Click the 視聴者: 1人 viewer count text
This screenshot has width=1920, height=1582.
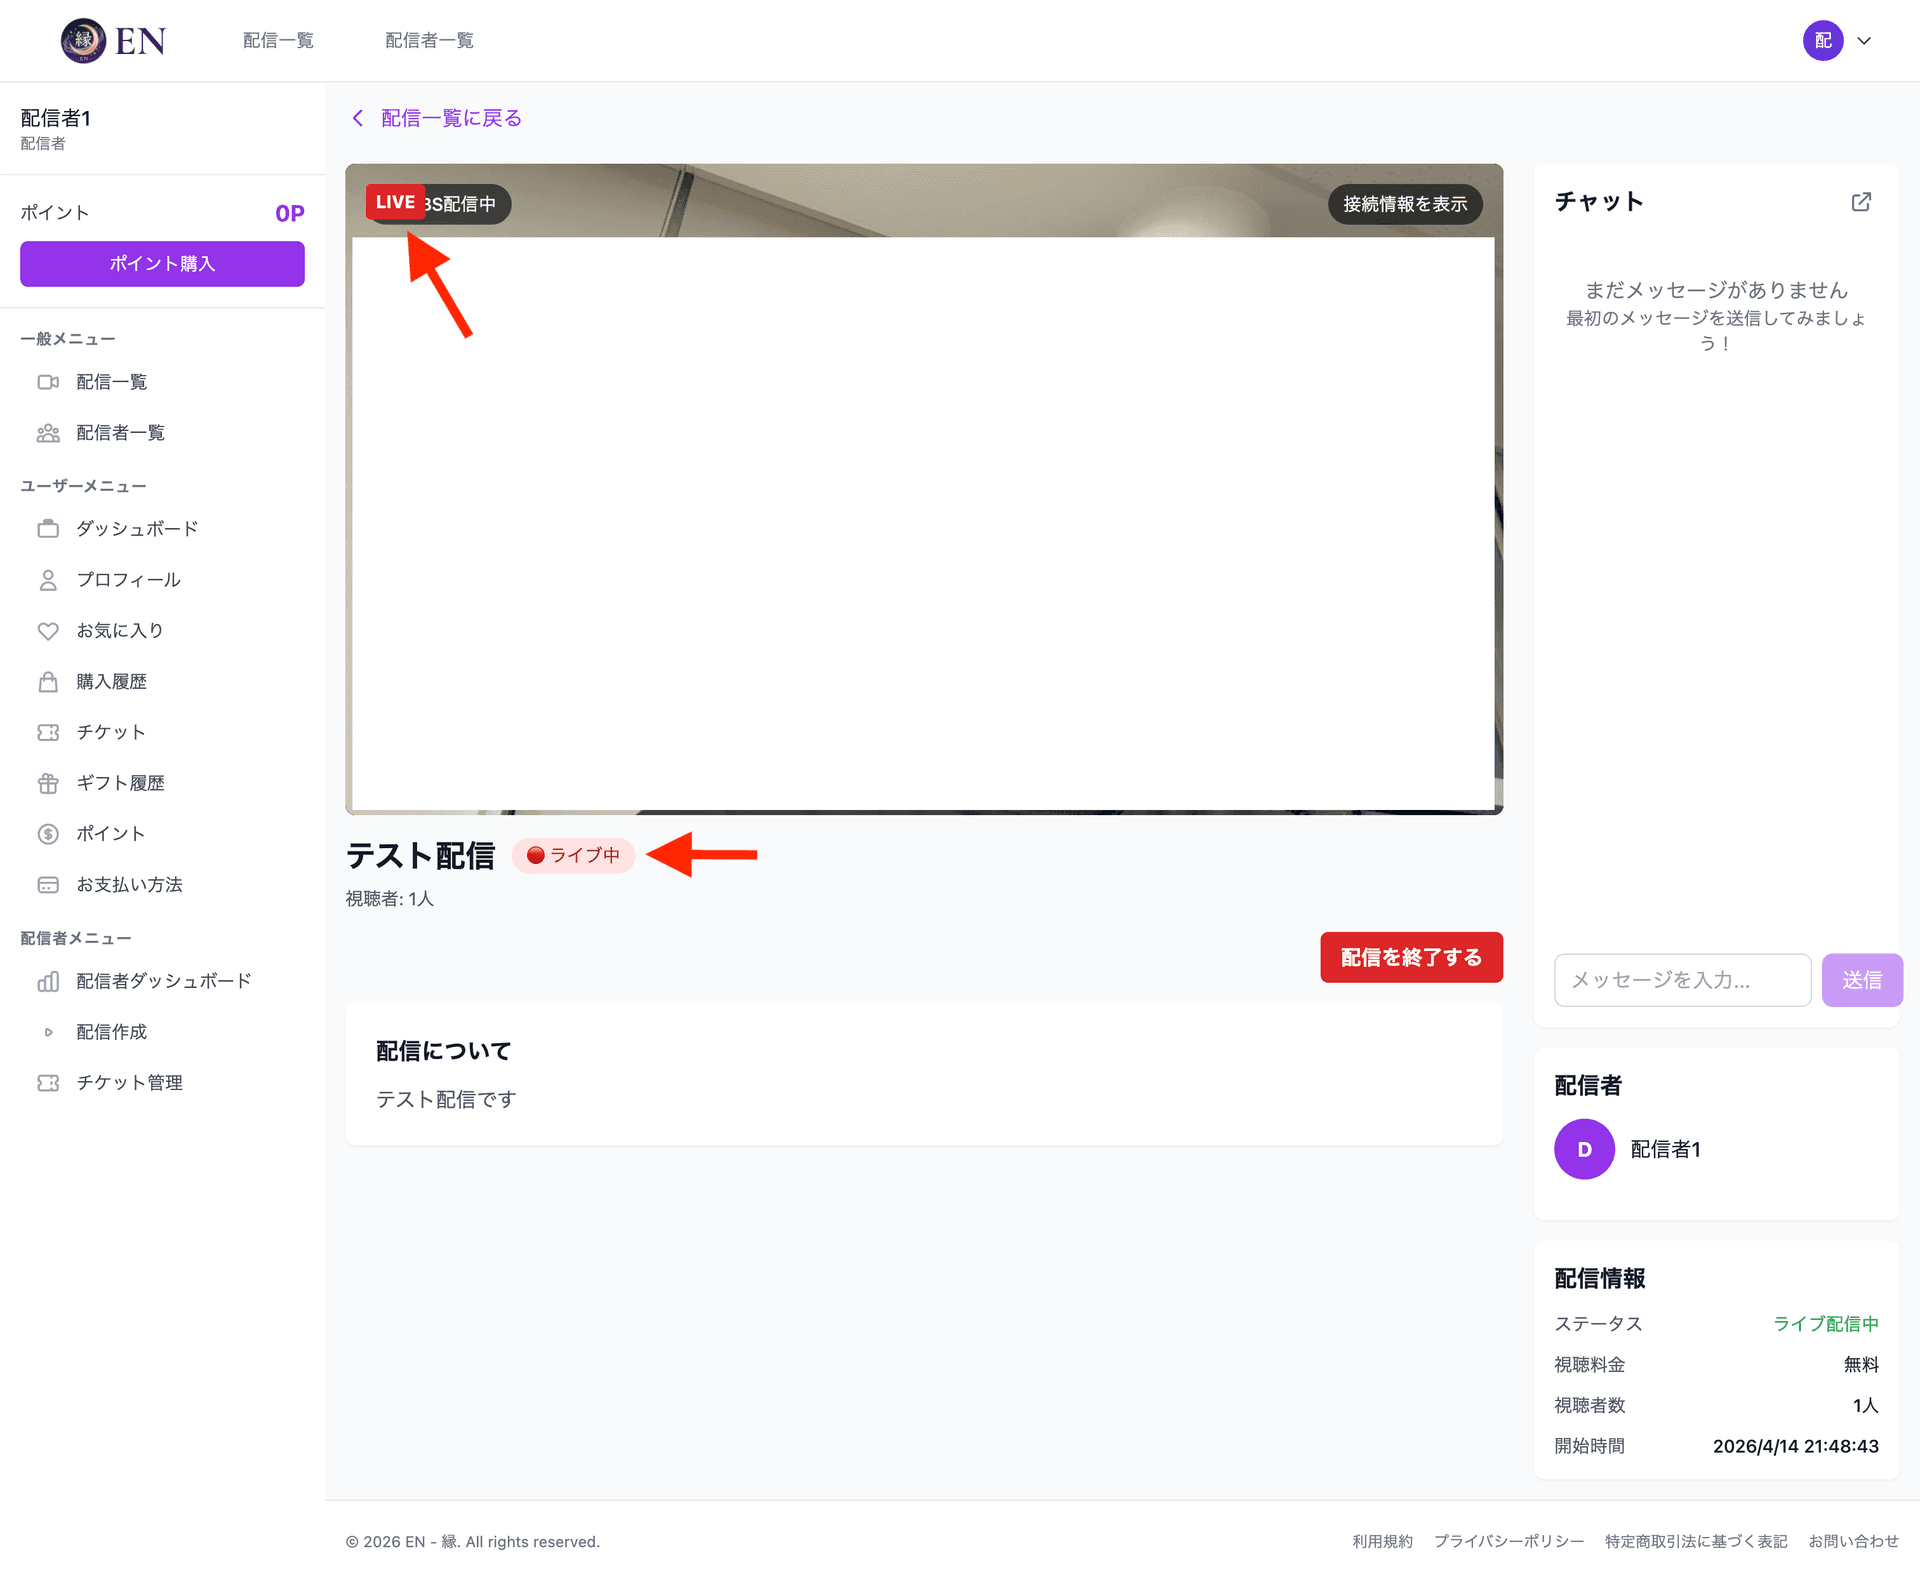tap(390, 899)
